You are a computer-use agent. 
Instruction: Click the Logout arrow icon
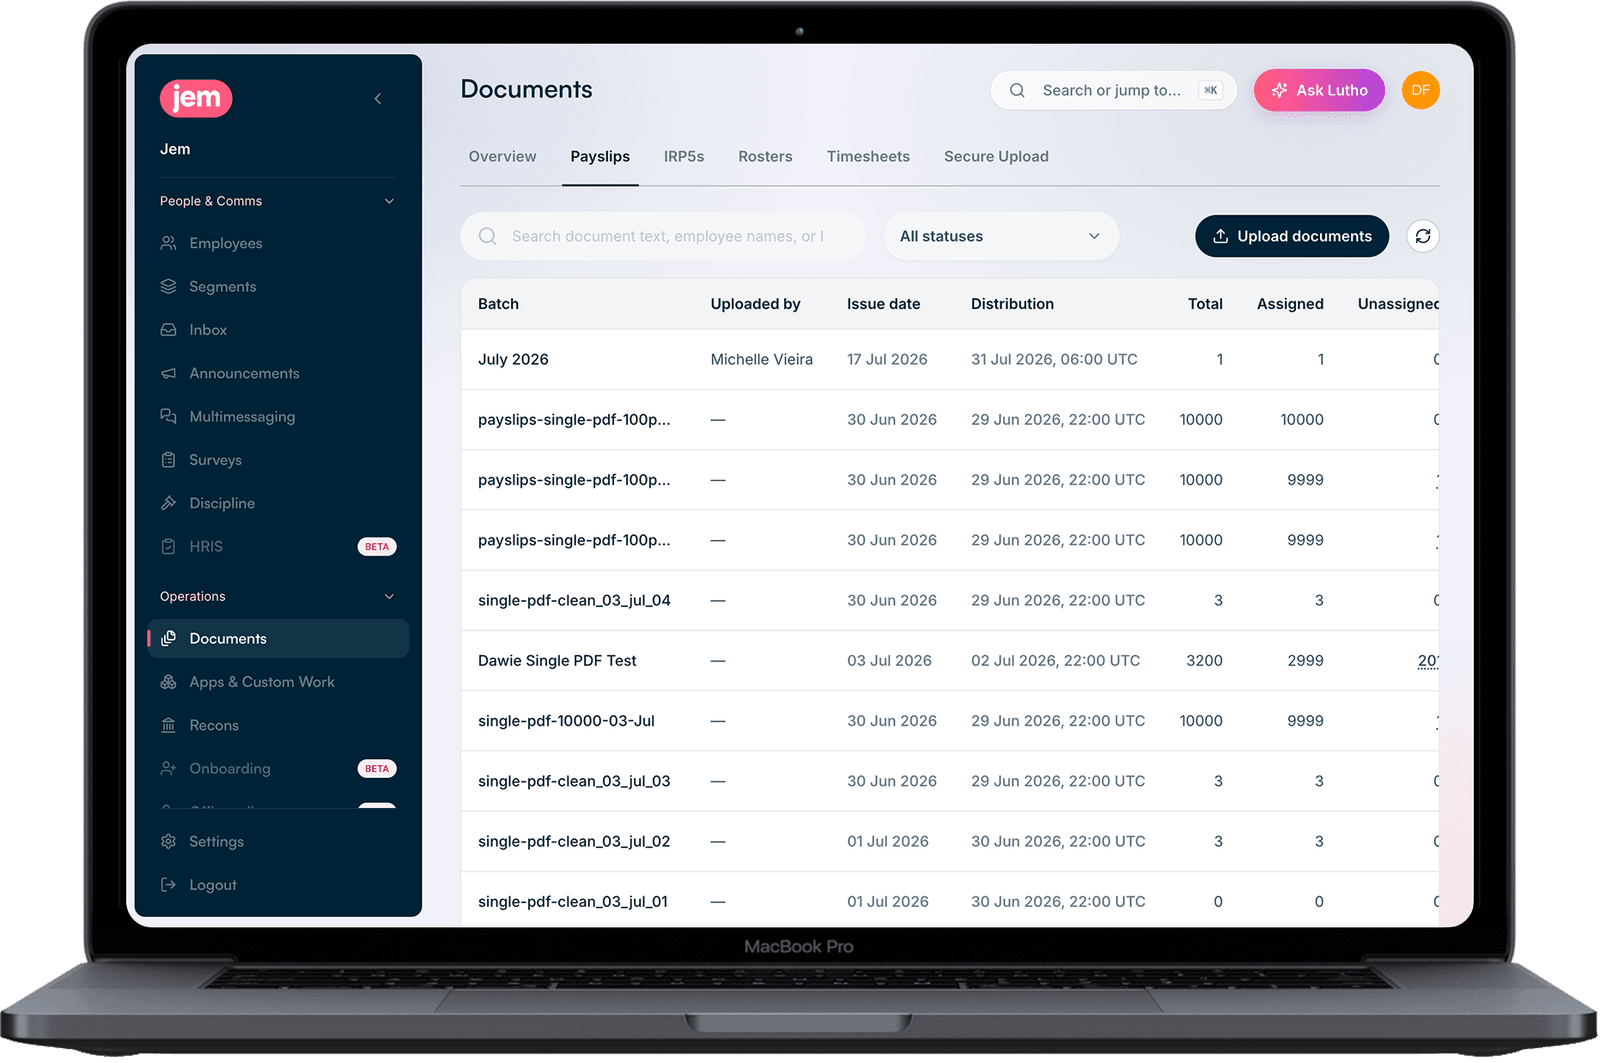coord(168,885)
